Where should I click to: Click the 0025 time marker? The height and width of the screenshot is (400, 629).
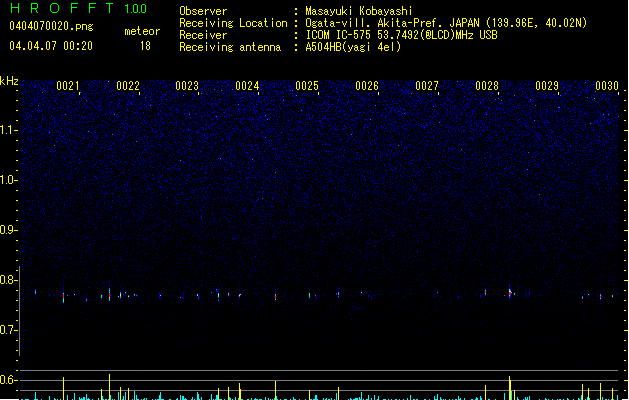[307, 86]
